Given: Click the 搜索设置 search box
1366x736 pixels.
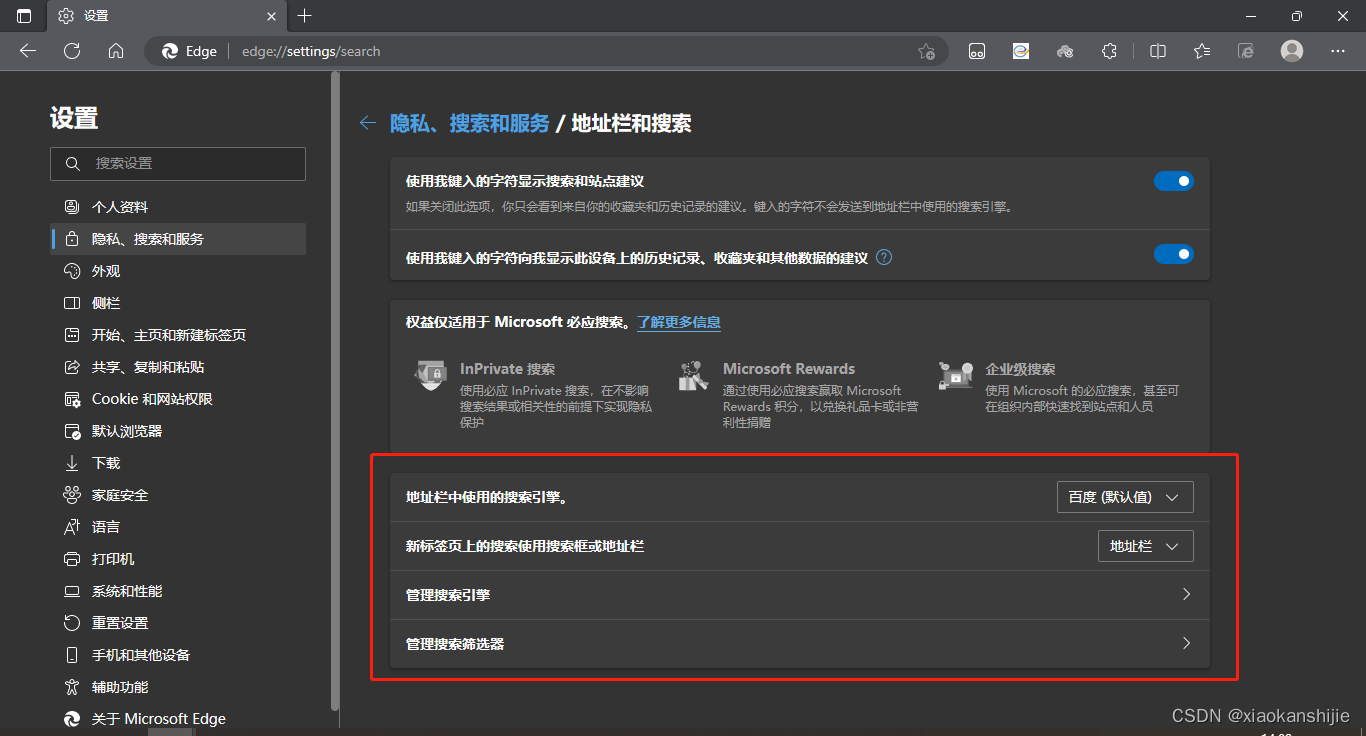Looking at the screenshot, I should coord(178,164).
